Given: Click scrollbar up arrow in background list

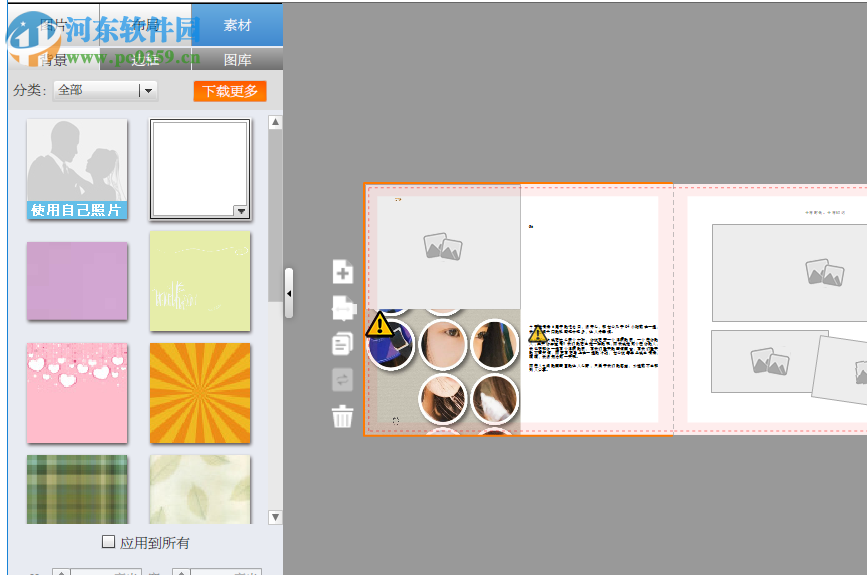Looking at the screenshot, I should coord(275,122).
